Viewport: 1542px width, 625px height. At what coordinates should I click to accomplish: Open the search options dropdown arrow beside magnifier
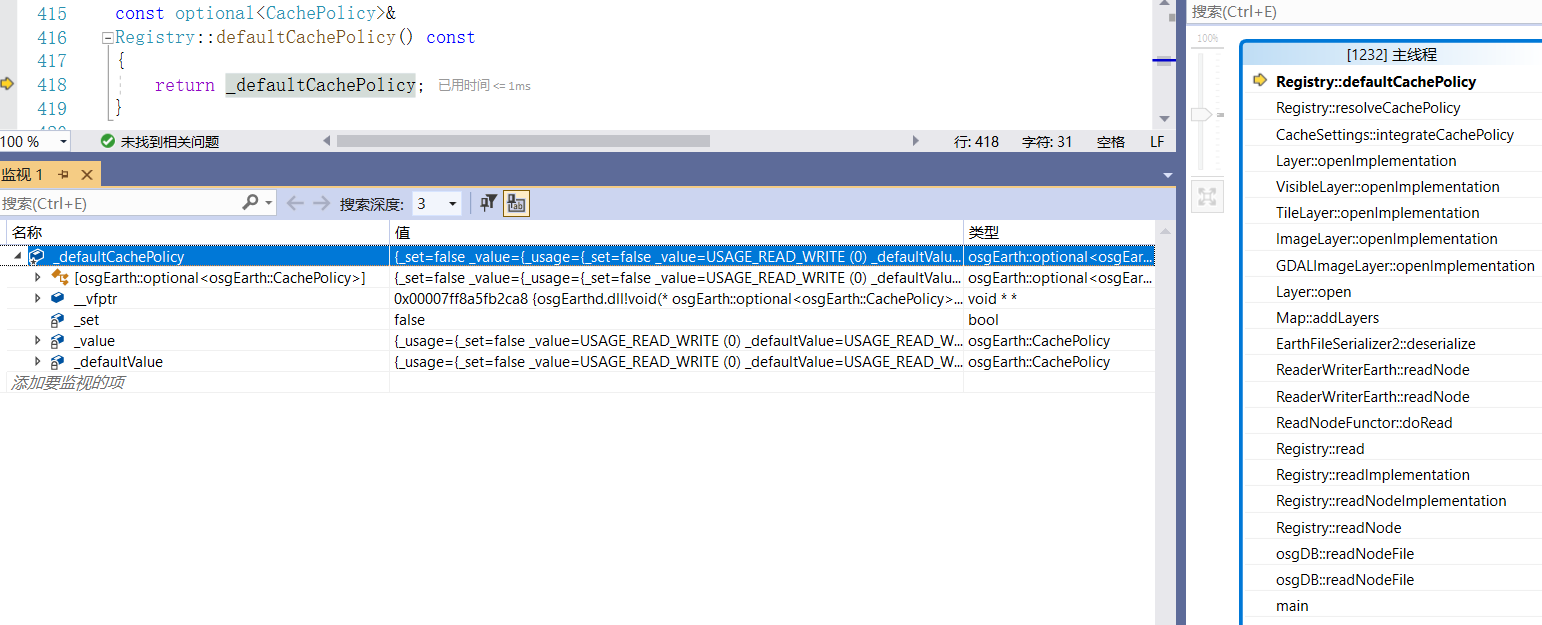pos(268,203)
